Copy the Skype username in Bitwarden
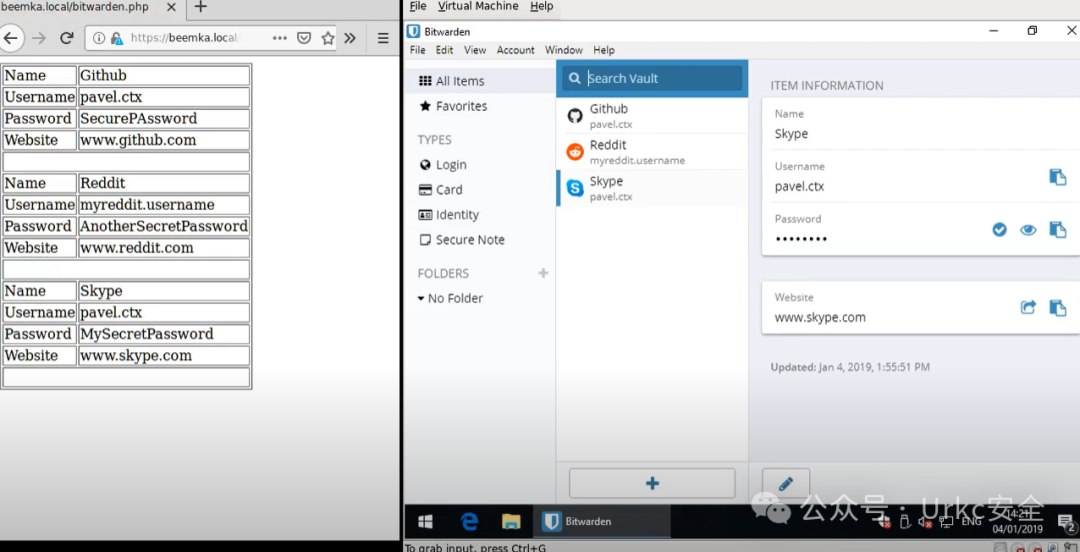This screenshot has width=1080, height=552. point(1057,177)
